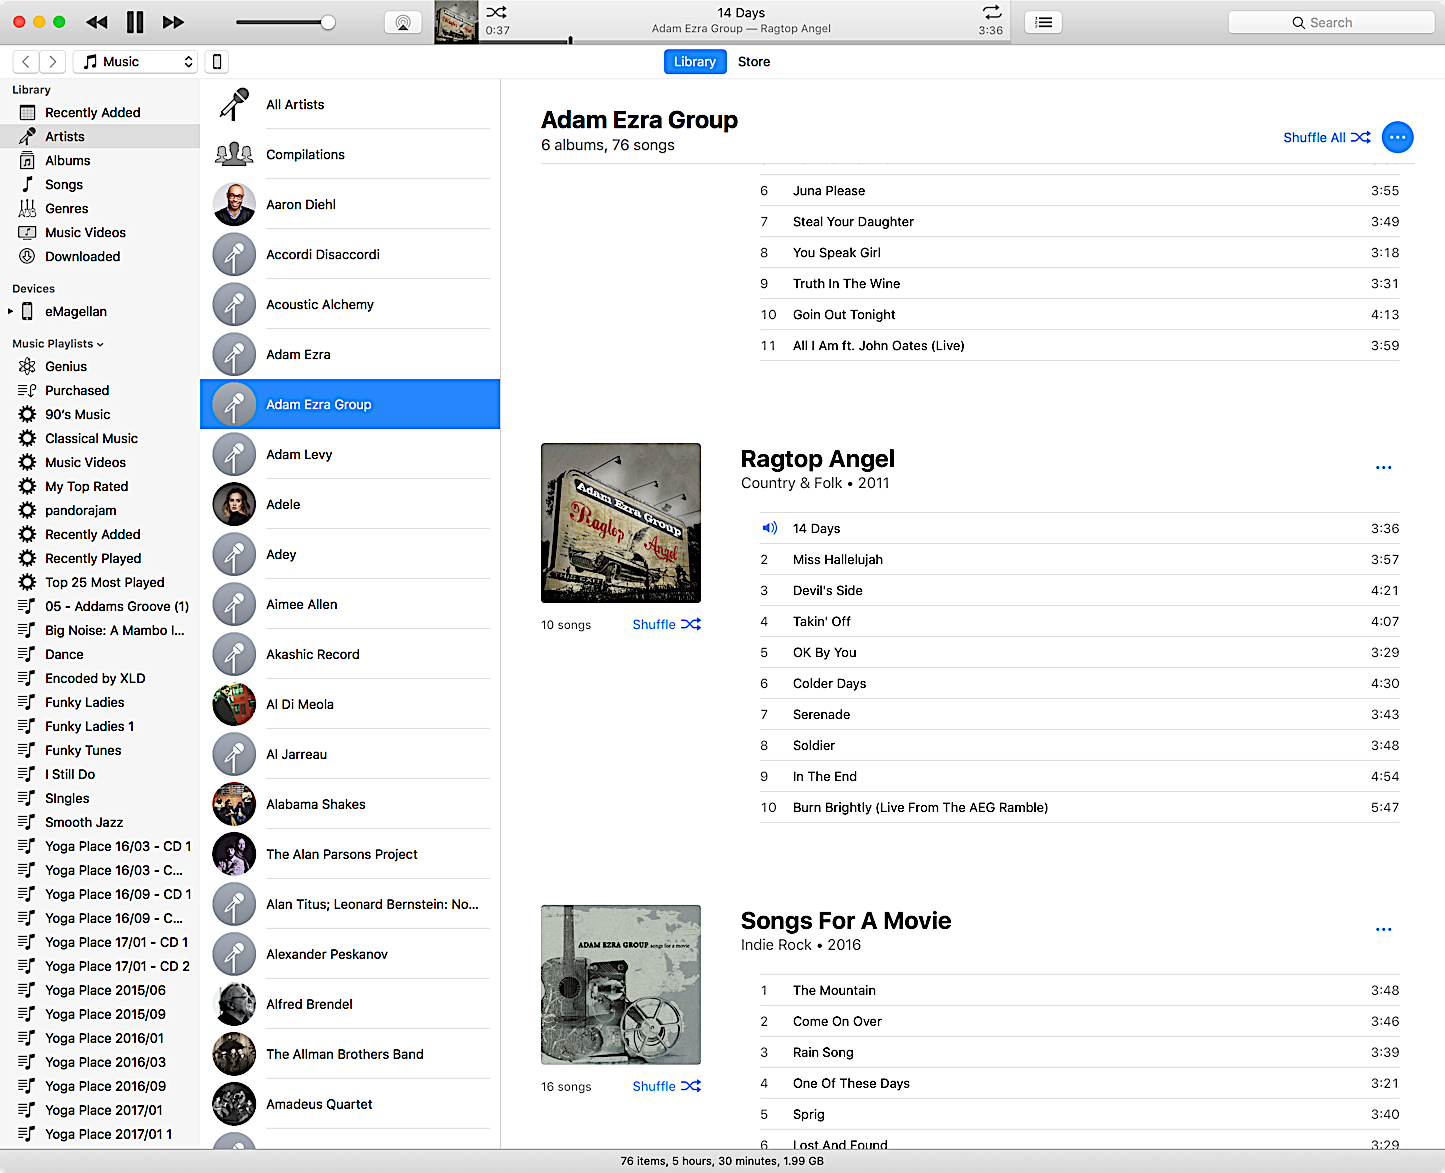Select All Artists in the artist list
1445x1173 pixels.
point(350,104)
